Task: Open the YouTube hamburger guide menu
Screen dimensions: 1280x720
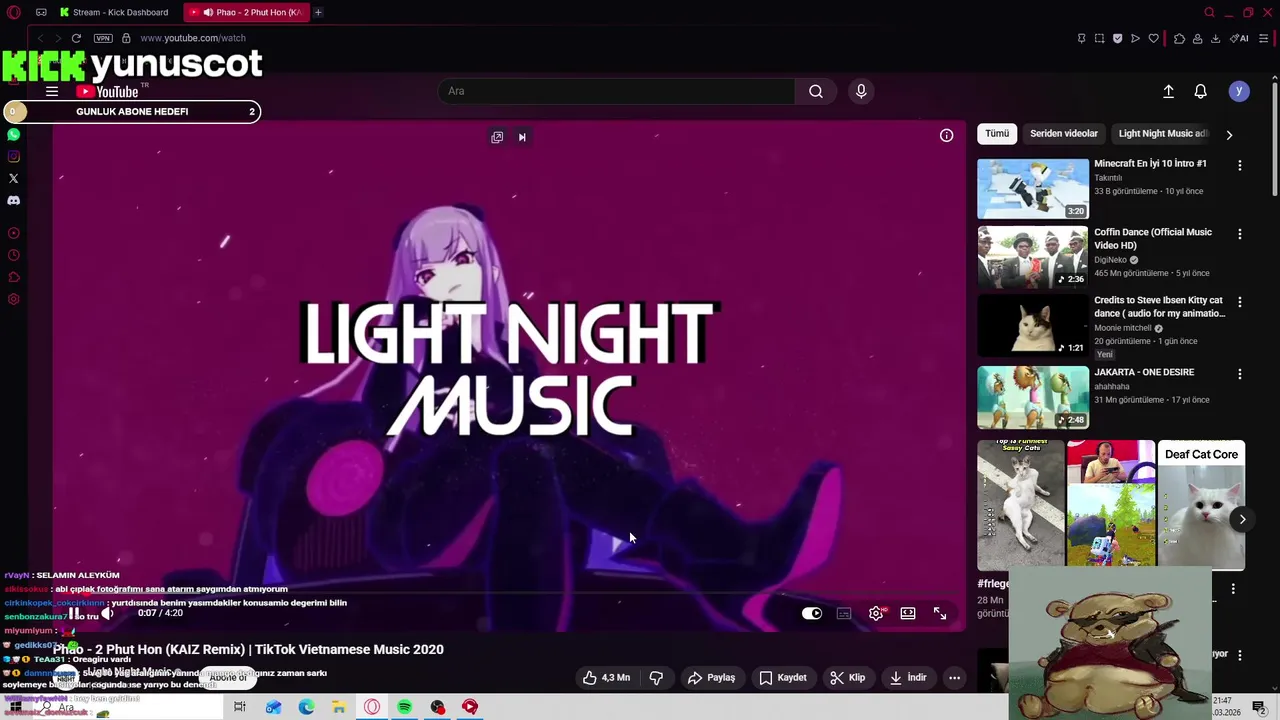Action: 52,91
